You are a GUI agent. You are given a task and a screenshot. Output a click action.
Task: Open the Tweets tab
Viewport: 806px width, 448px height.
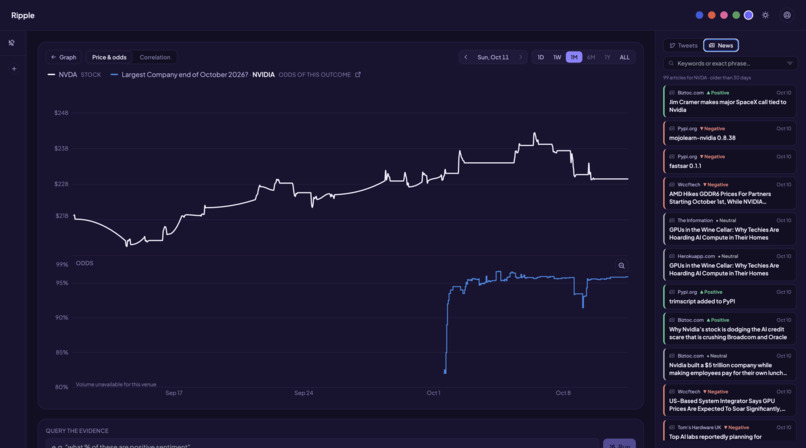pos(683,45)
